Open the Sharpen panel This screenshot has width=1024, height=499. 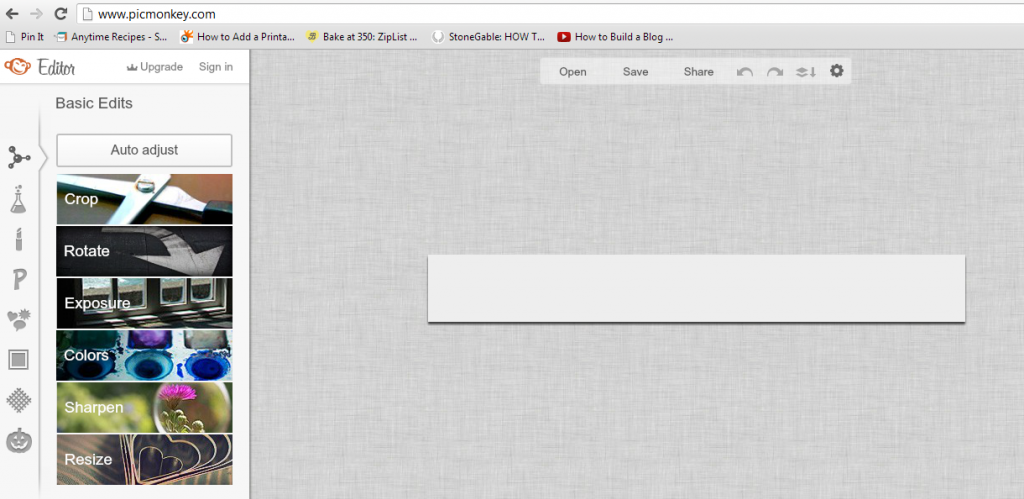point(144,408)
